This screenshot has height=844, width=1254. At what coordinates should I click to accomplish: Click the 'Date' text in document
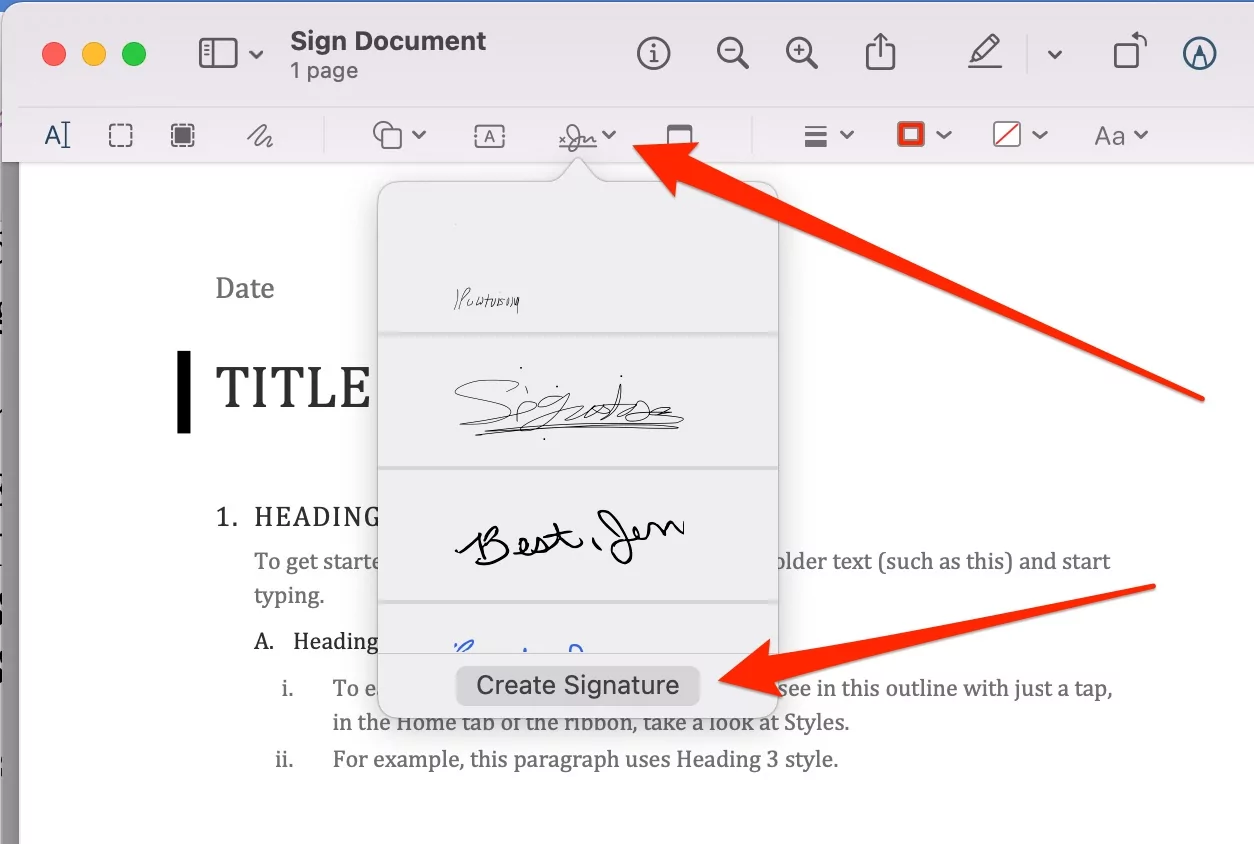(245, 288)
